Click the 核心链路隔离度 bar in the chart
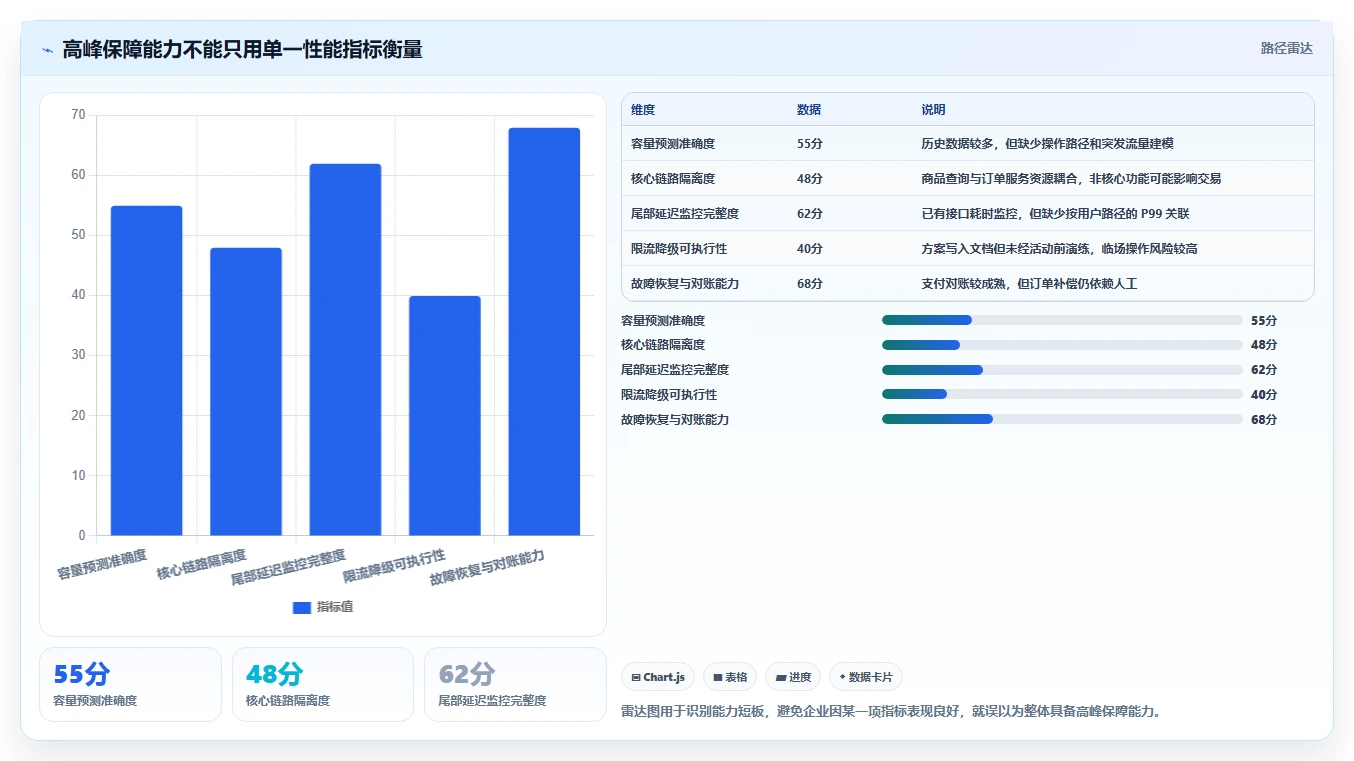Screen dimensions: 1354x761 (246, 392)
